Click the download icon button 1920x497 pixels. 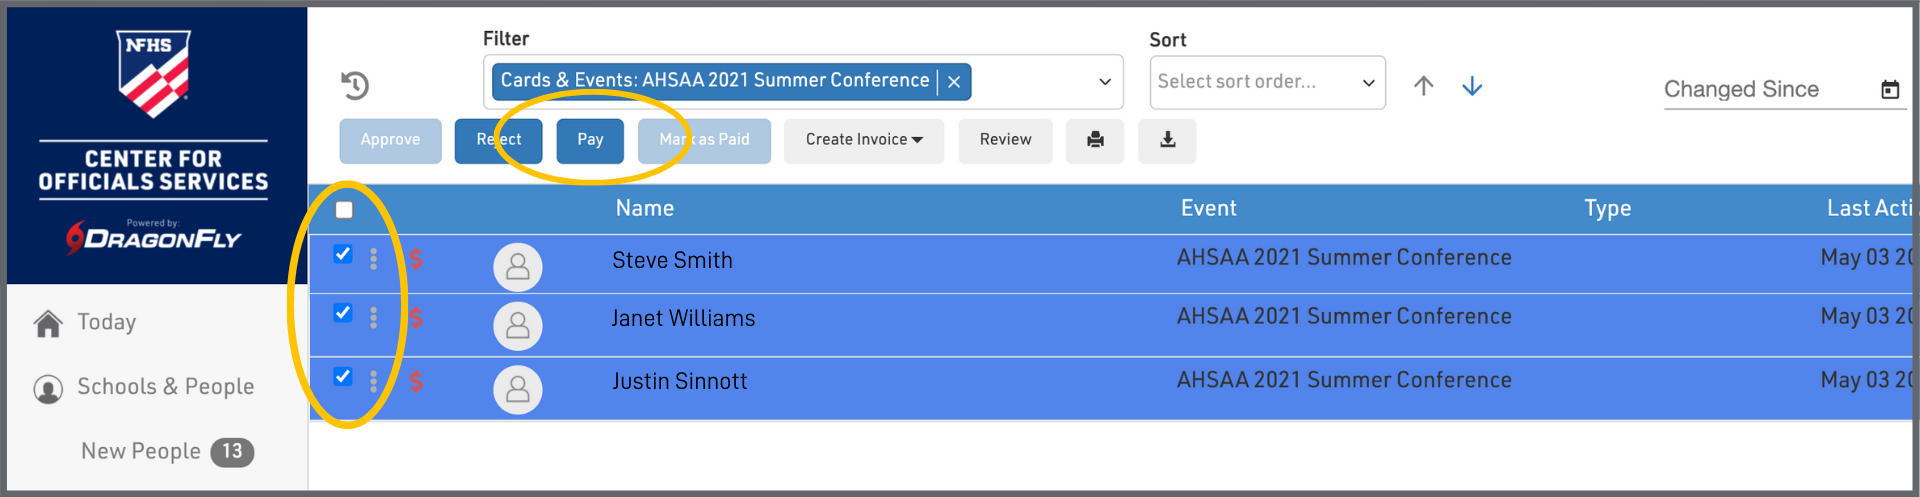(x=1167, y=140)
